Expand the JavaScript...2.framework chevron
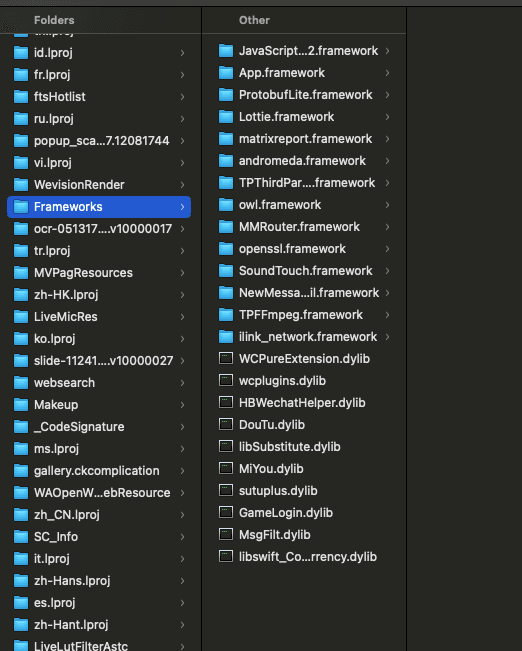 (387, 51)
